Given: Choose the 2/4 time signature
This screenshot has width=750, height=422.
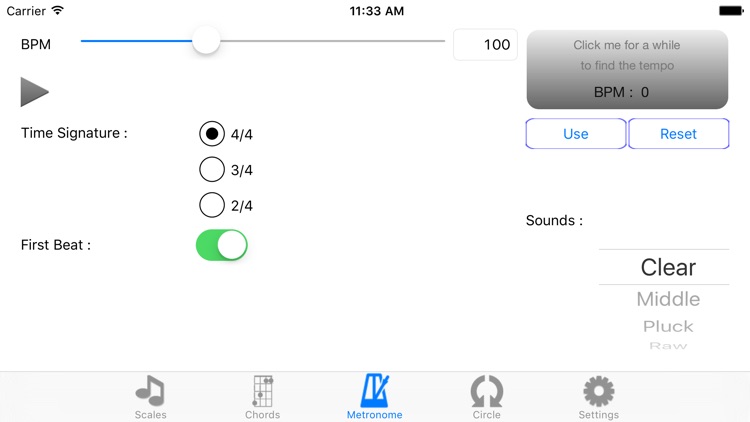Looking at the screenshot, I should point(212,205).
